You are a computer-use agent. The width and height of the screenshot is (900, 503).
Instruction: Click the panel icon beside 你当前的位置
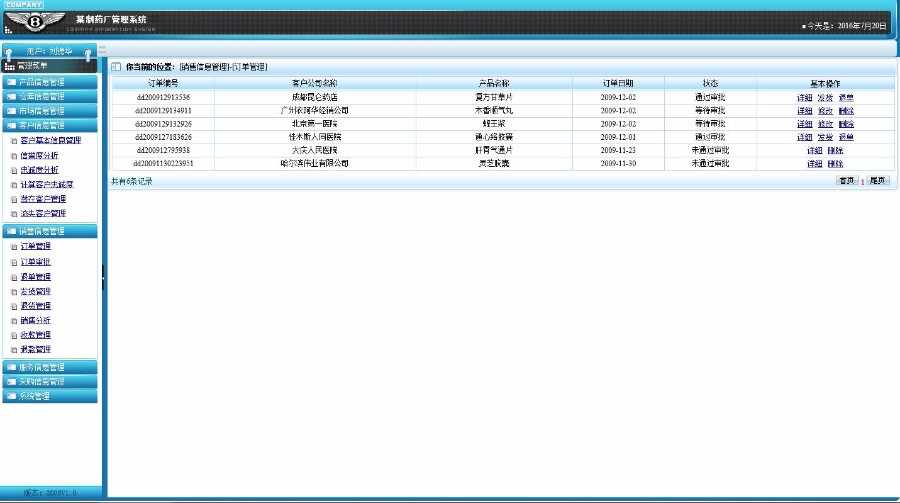pos(116,67)
